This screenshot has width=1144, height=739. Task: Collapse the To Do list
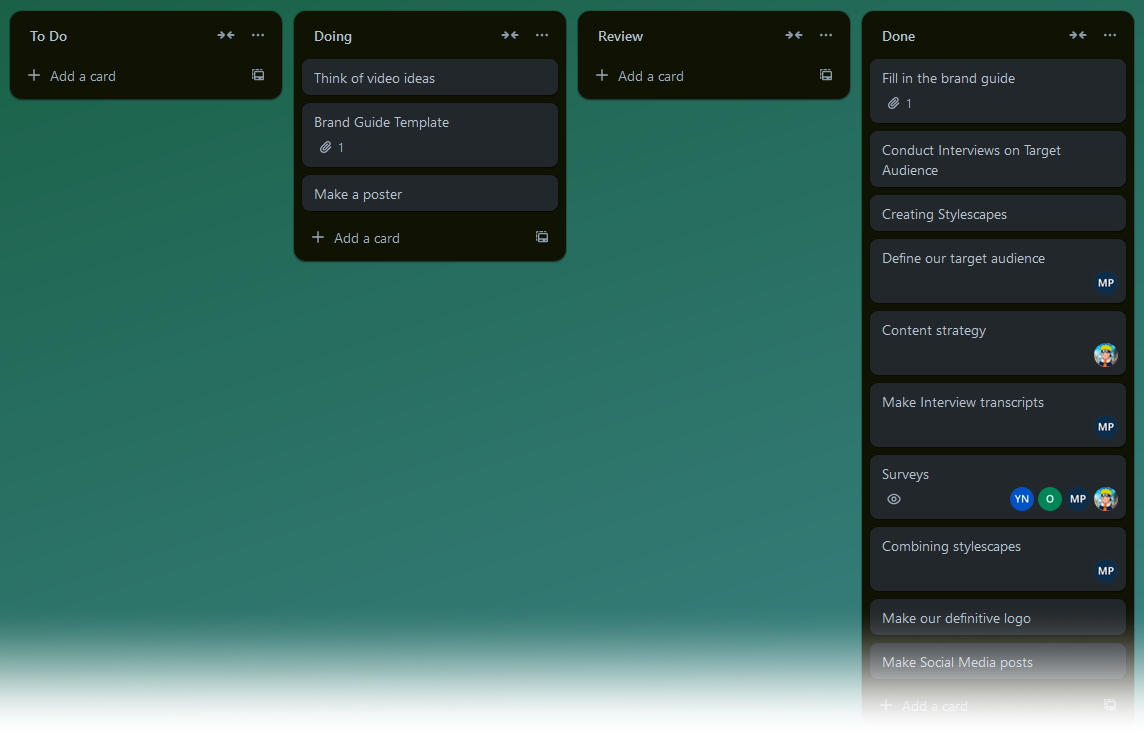(x=225, y=34)
